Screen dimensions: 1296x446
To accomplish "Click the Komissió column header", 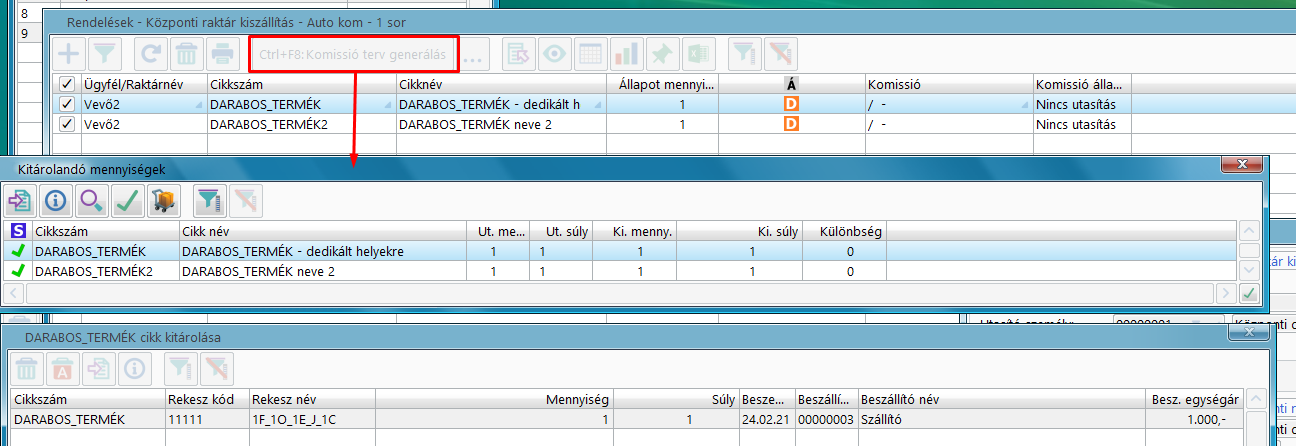I will coord(949,84).
